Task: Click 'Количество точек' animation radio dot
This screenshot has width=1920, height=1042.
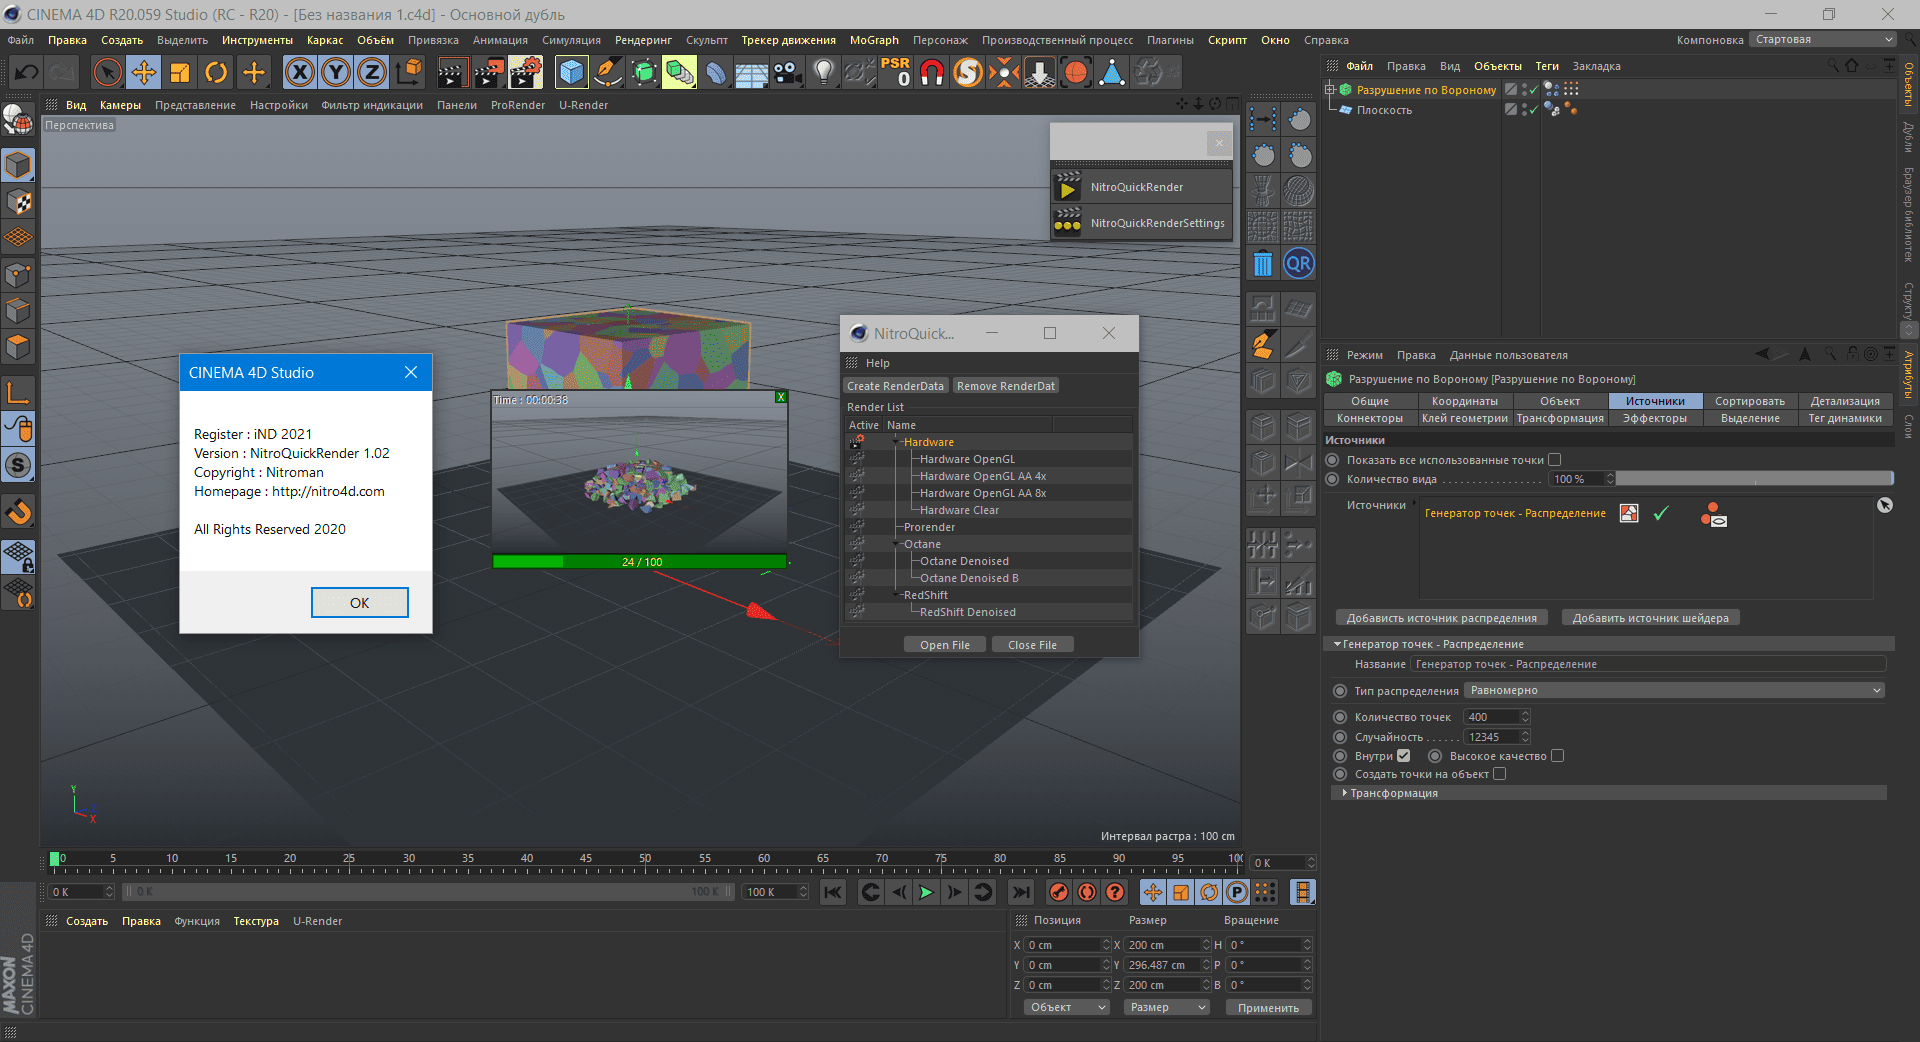Action: tap(1340, 717)
